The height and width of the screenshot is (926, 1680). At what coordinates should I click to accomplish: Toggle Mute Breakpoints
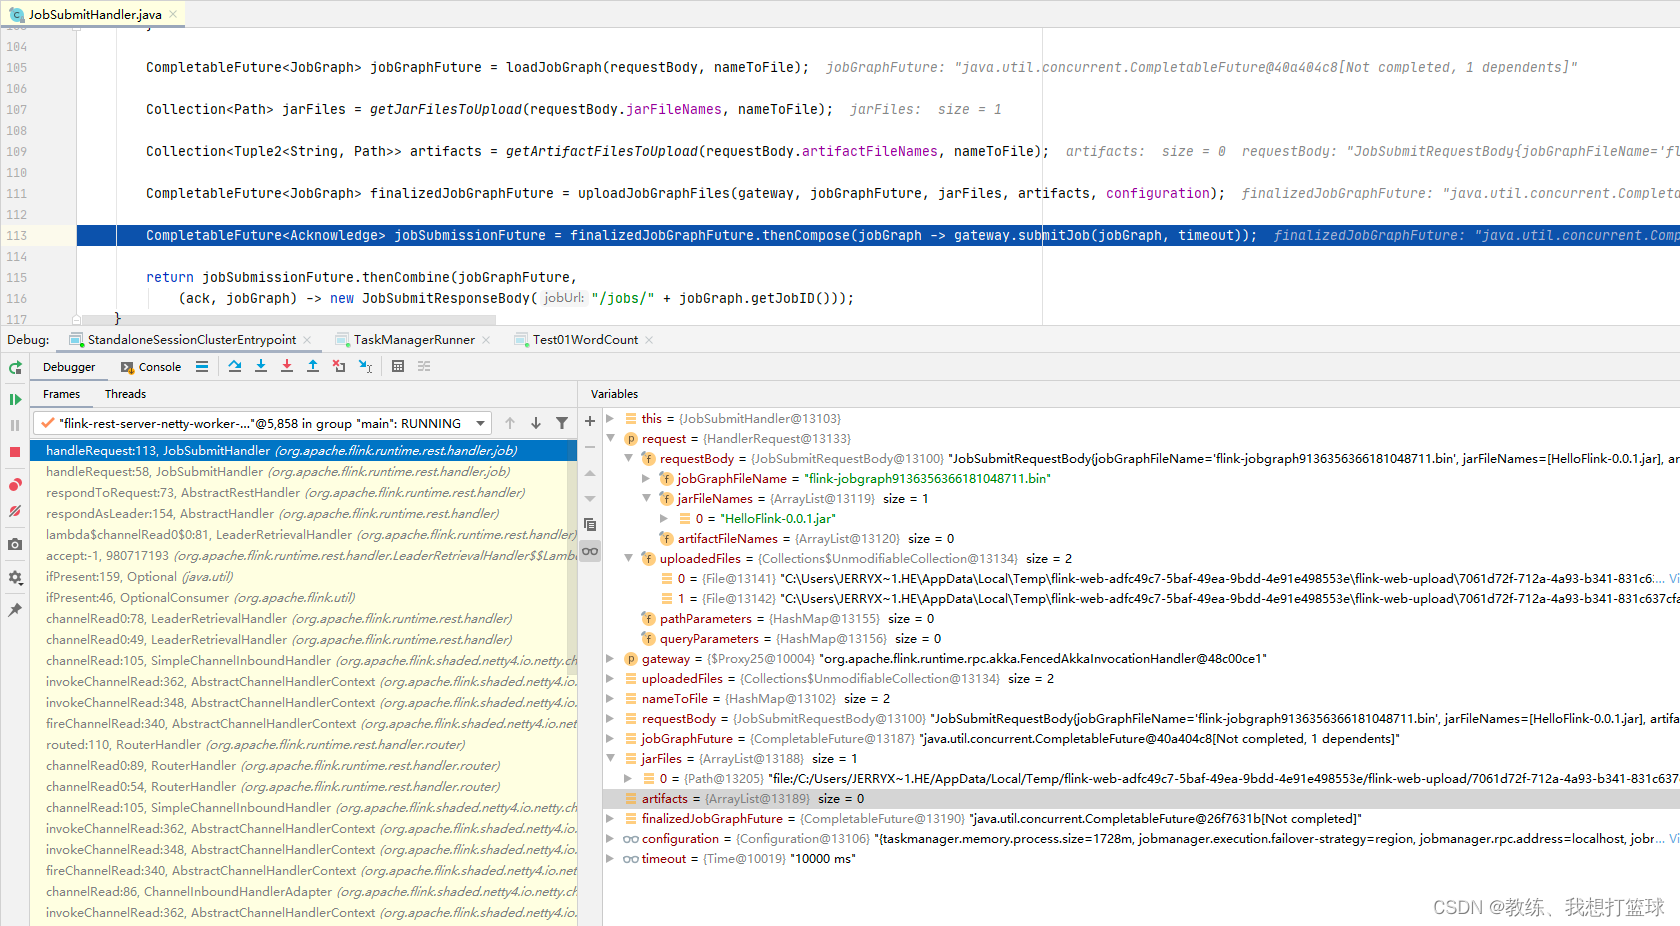tap(15, 511)
